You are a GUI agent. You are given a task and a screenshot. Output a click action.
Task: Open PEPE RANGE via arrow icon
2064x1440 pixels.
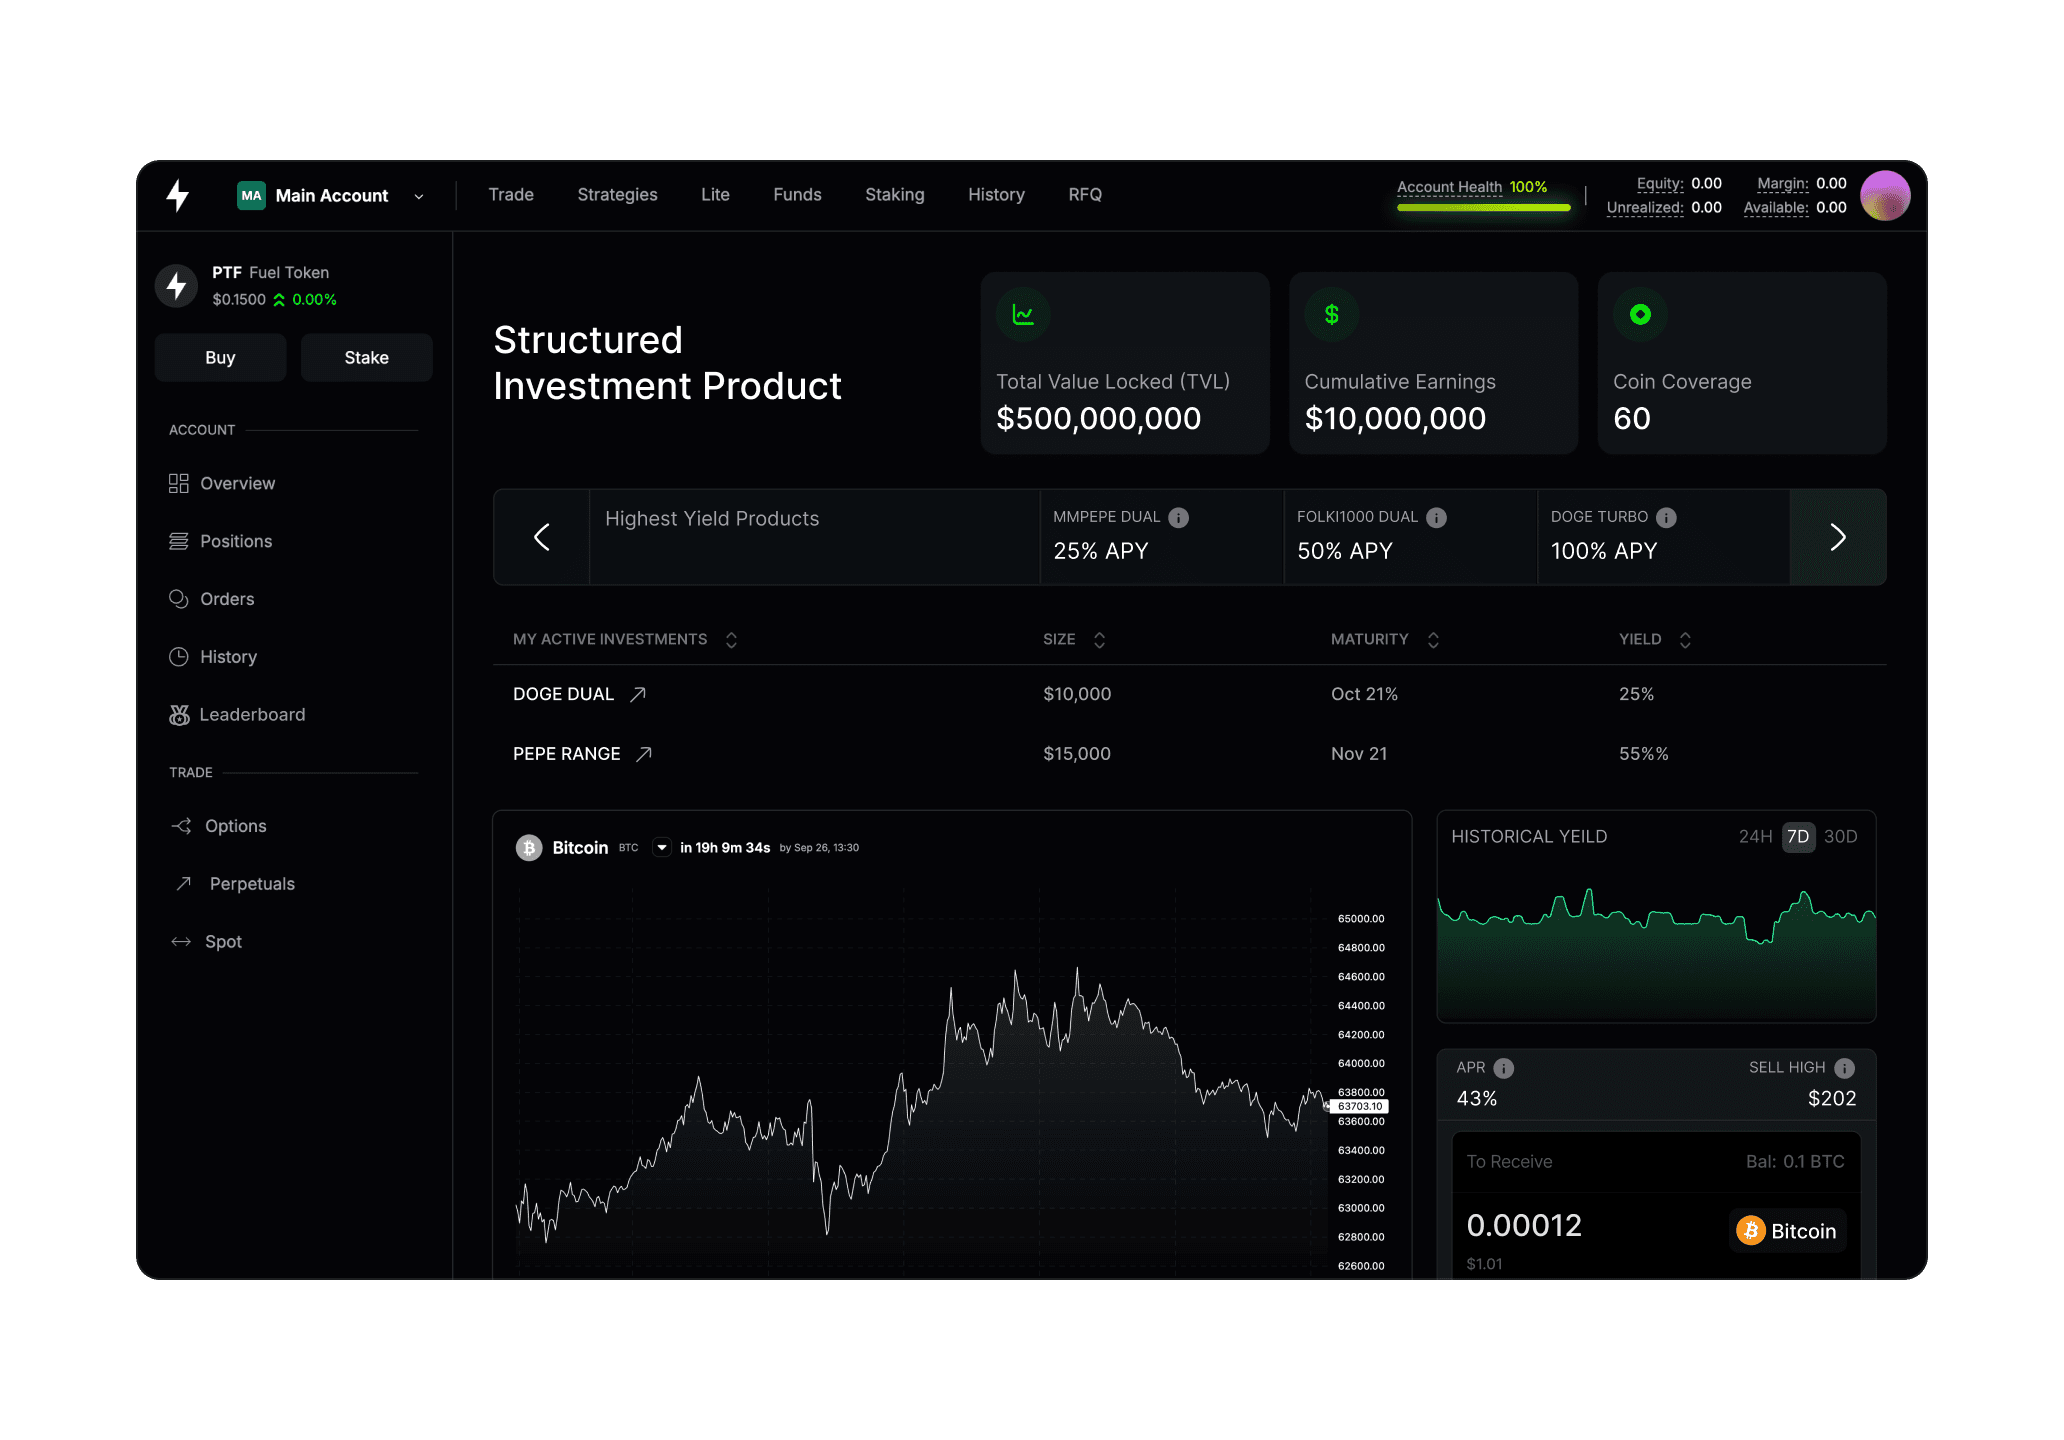pos(644,754)
